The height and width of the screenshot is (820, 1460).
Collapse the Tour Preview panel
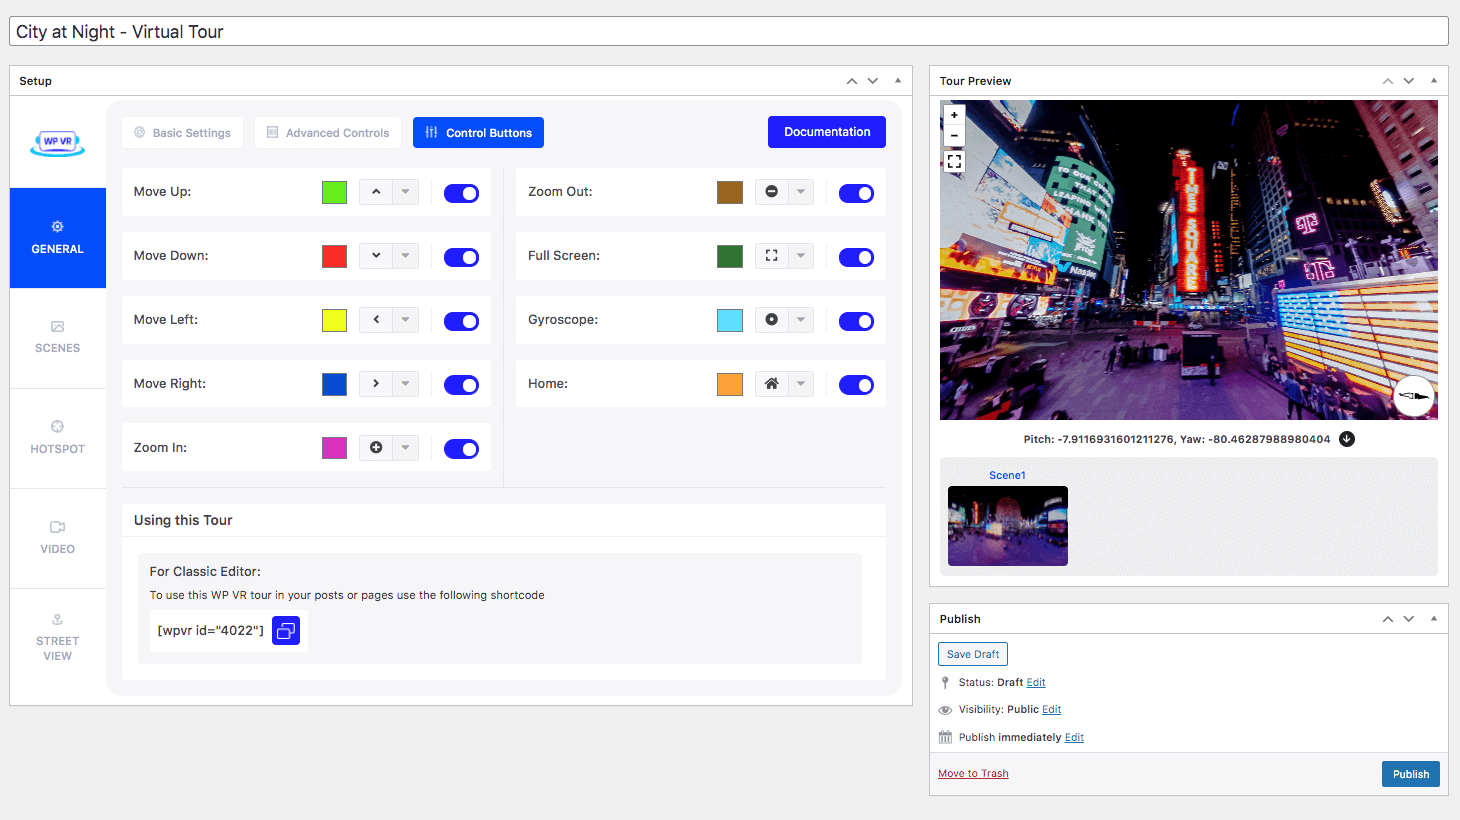(1434, 81)
